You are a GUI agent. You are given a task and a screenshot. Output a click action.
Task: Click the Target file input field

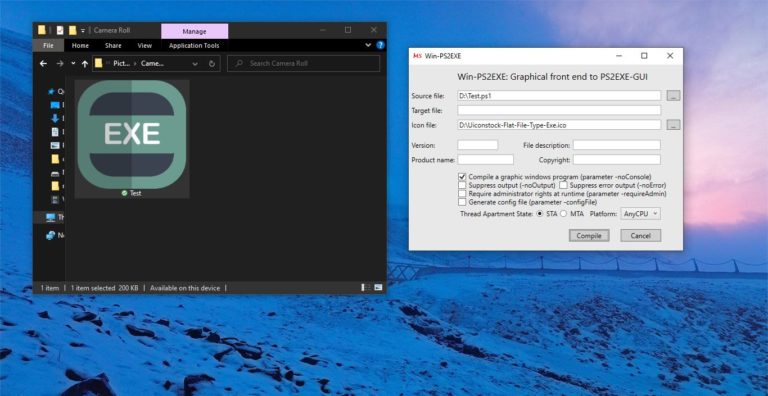pos(559,111)
